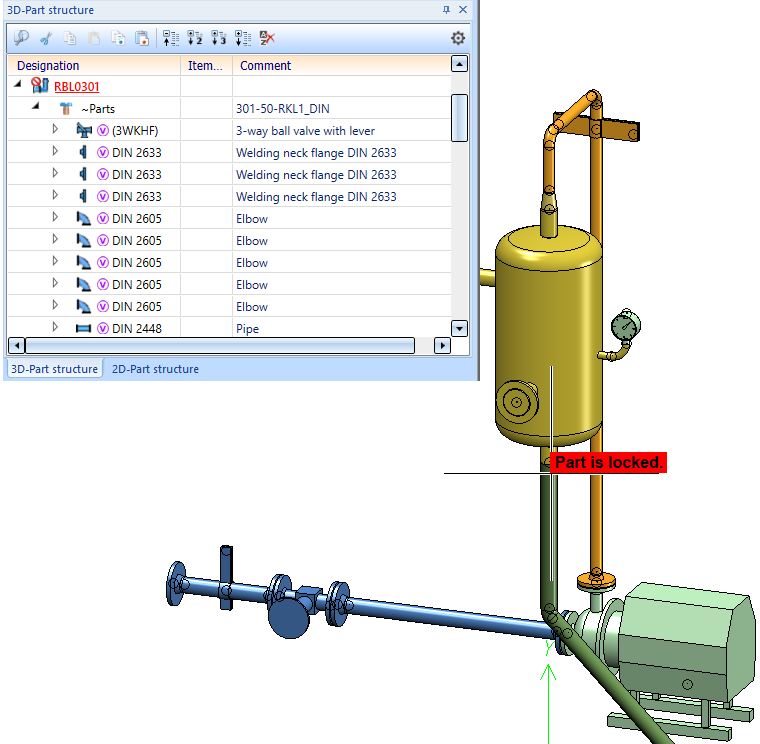Viewport: 760px width, 744px height.
Task: Click the copy-with-blue-dot icon
Action: coord(118,38)
